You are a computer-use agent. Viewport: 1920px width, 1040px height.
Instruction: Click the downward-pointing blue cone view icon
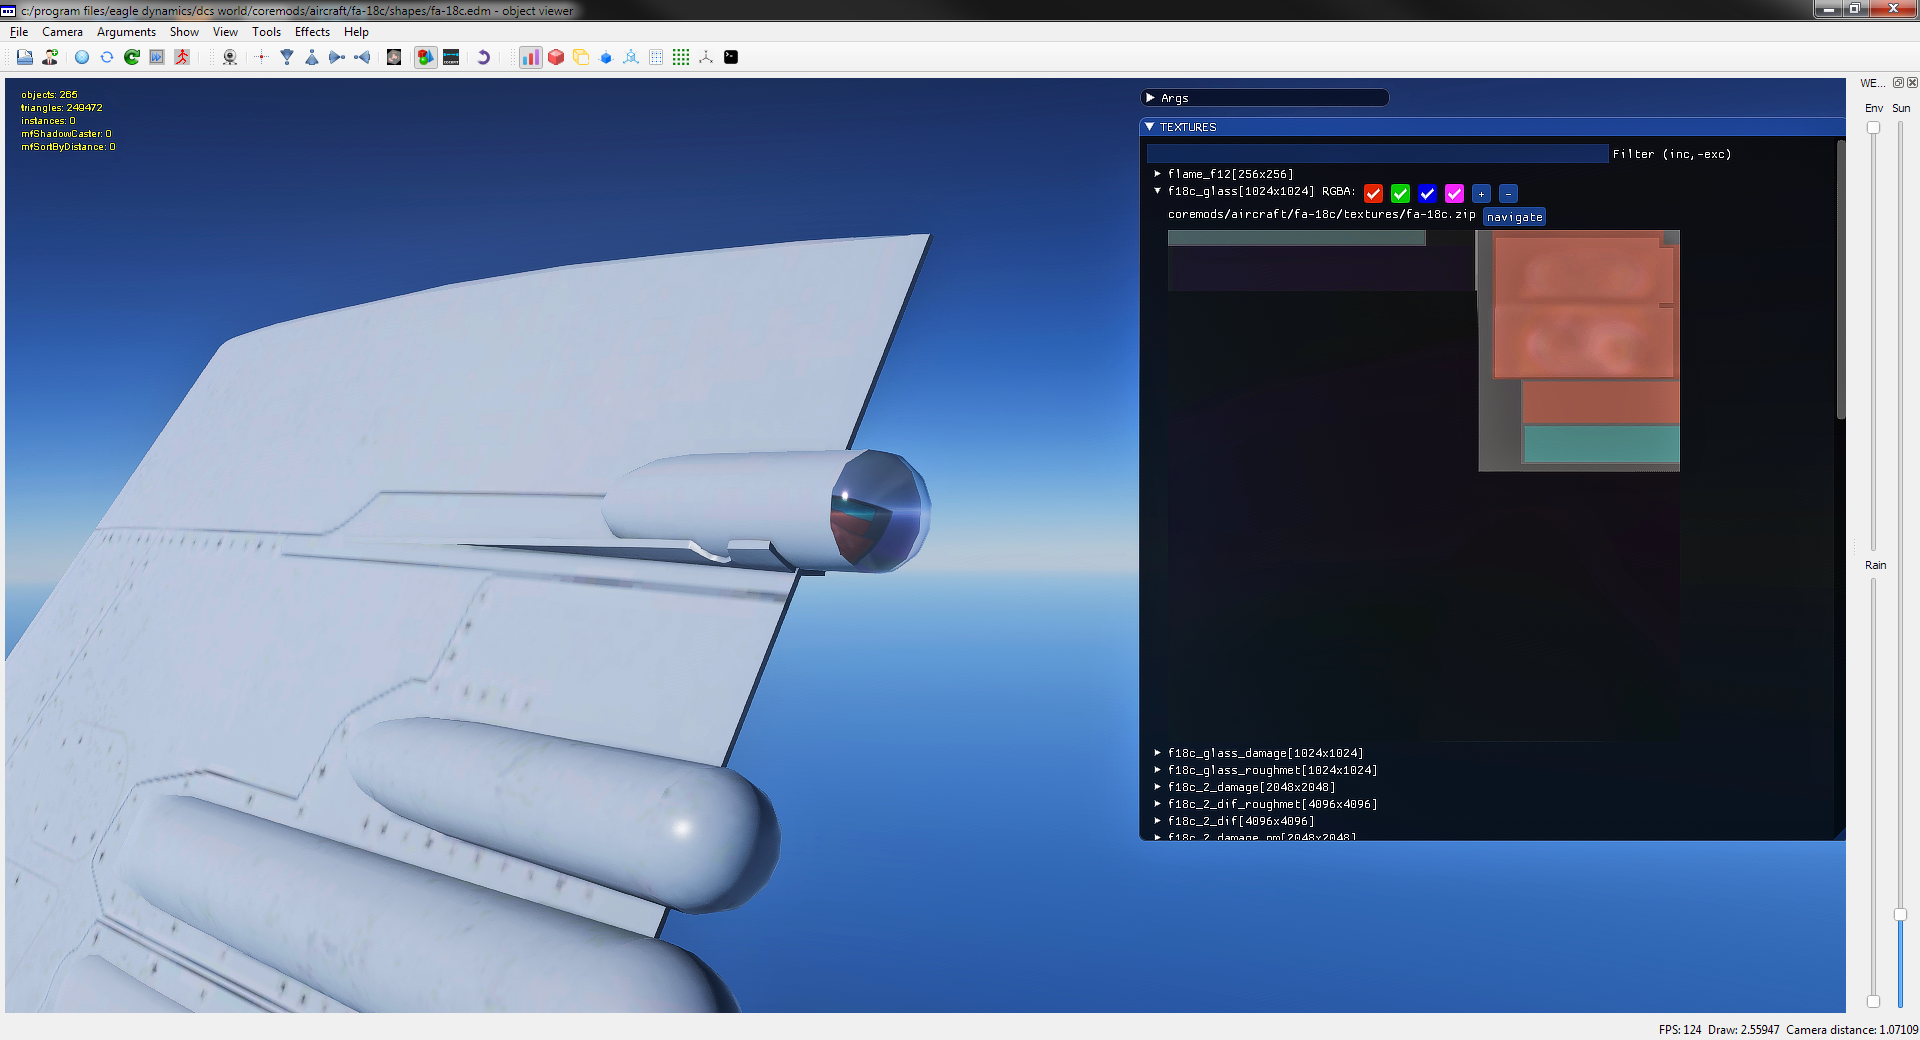point(287,57)
